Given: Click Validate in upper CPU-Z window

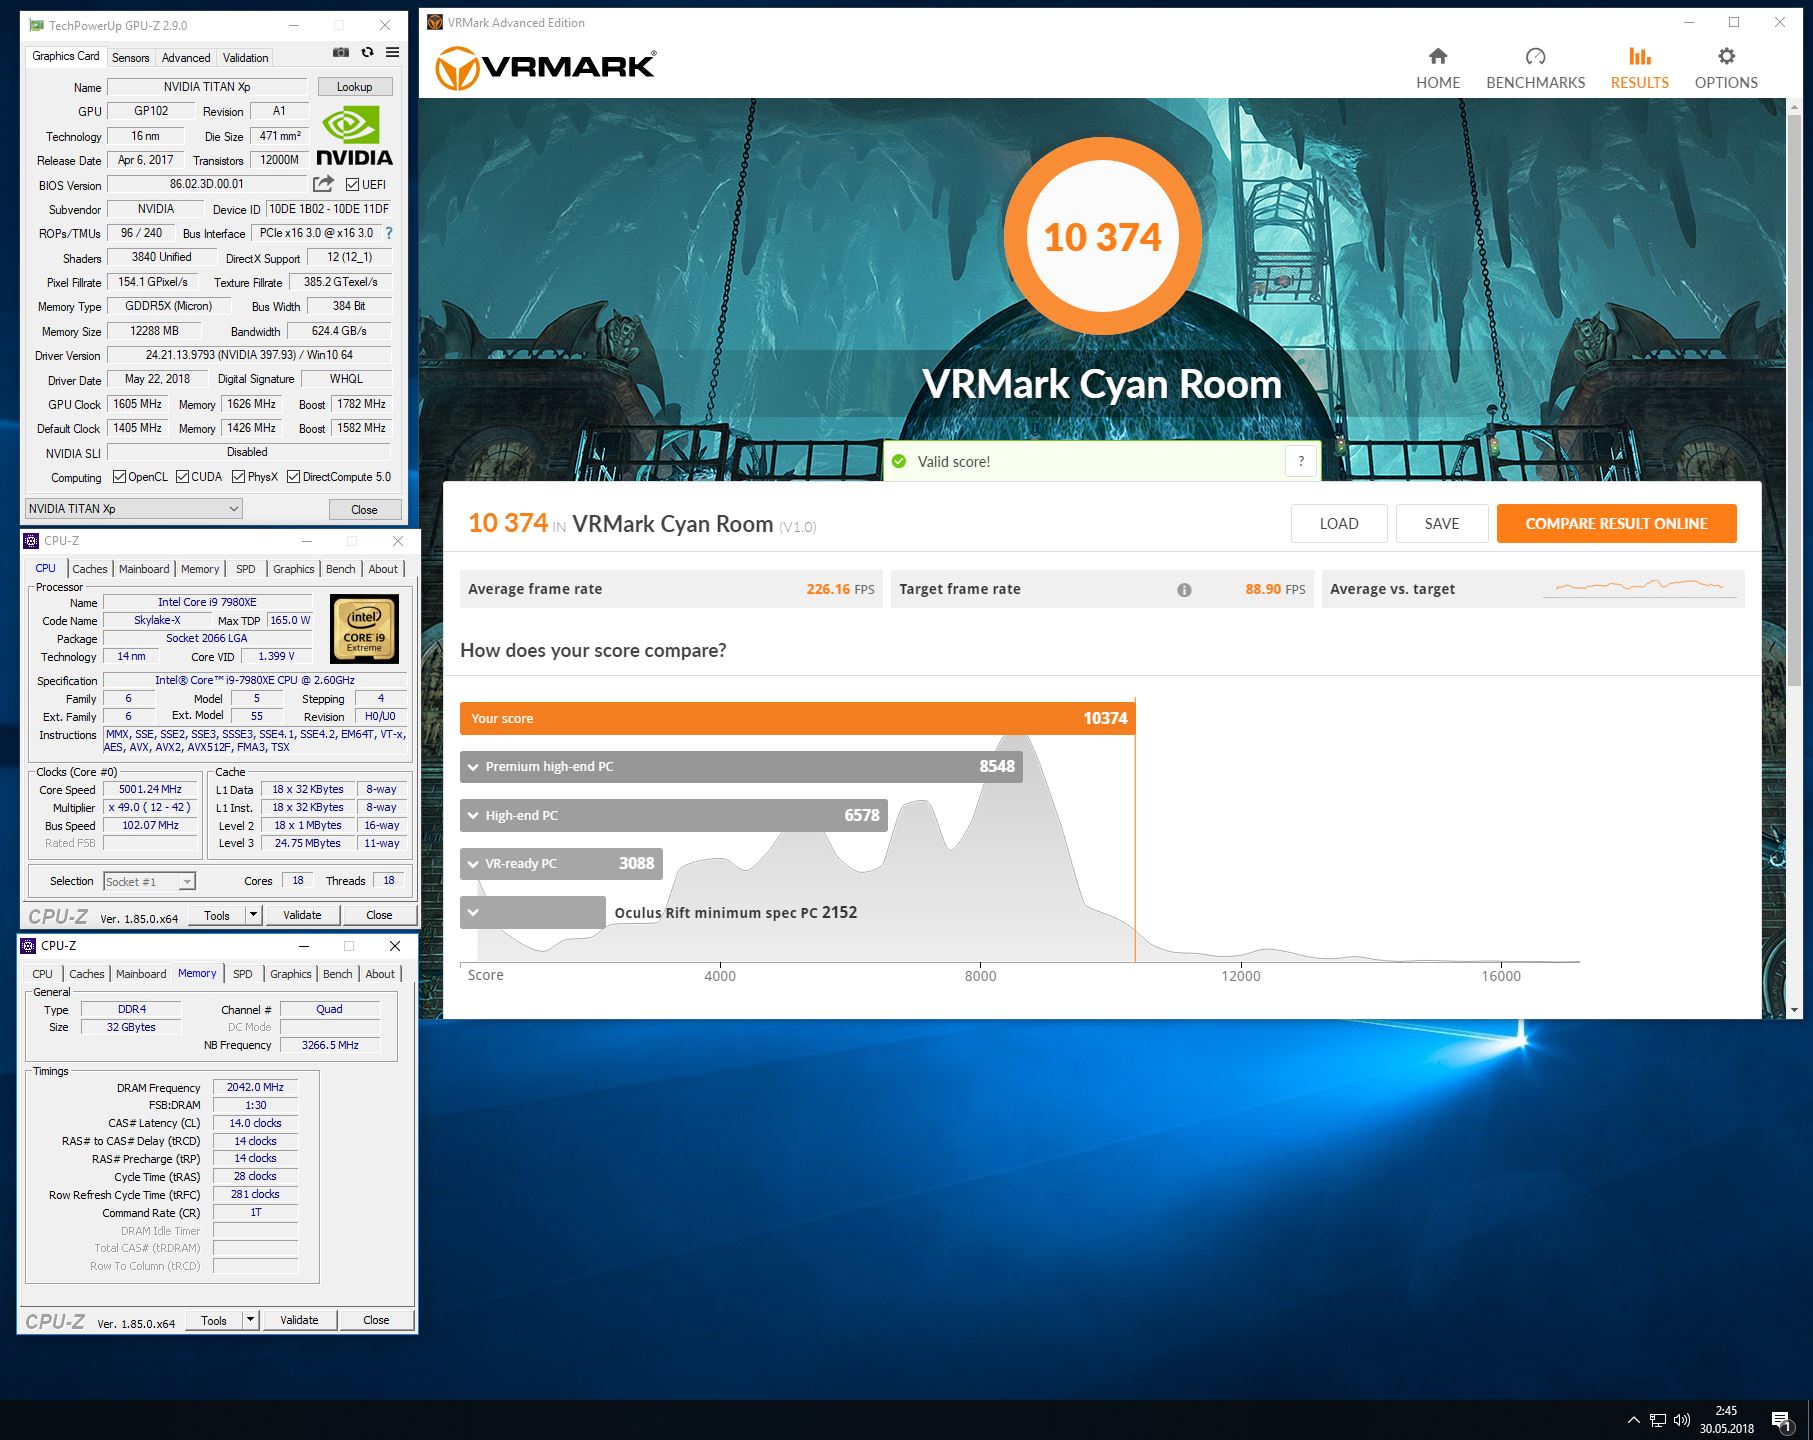Looking at the screenshot, I should point(302,914).
